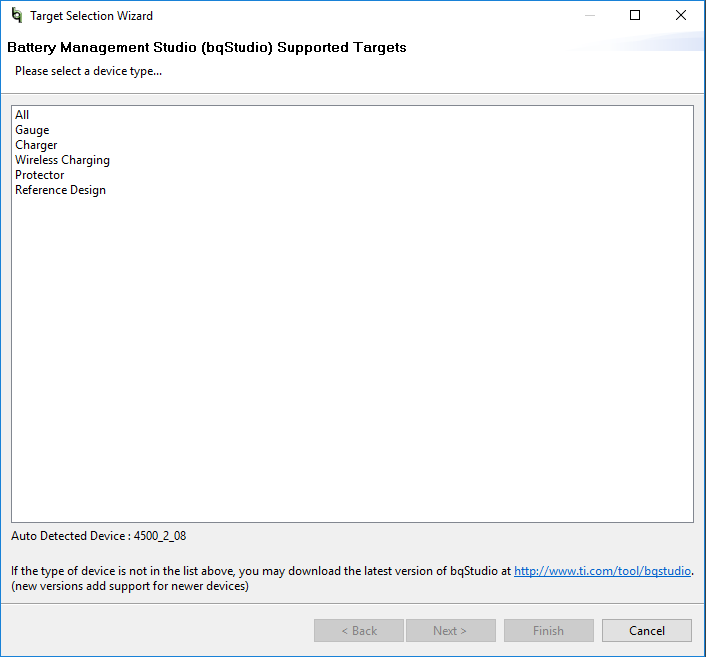Close the Target Selection Wizard window
Screen dimensions: 706x657
681,15
